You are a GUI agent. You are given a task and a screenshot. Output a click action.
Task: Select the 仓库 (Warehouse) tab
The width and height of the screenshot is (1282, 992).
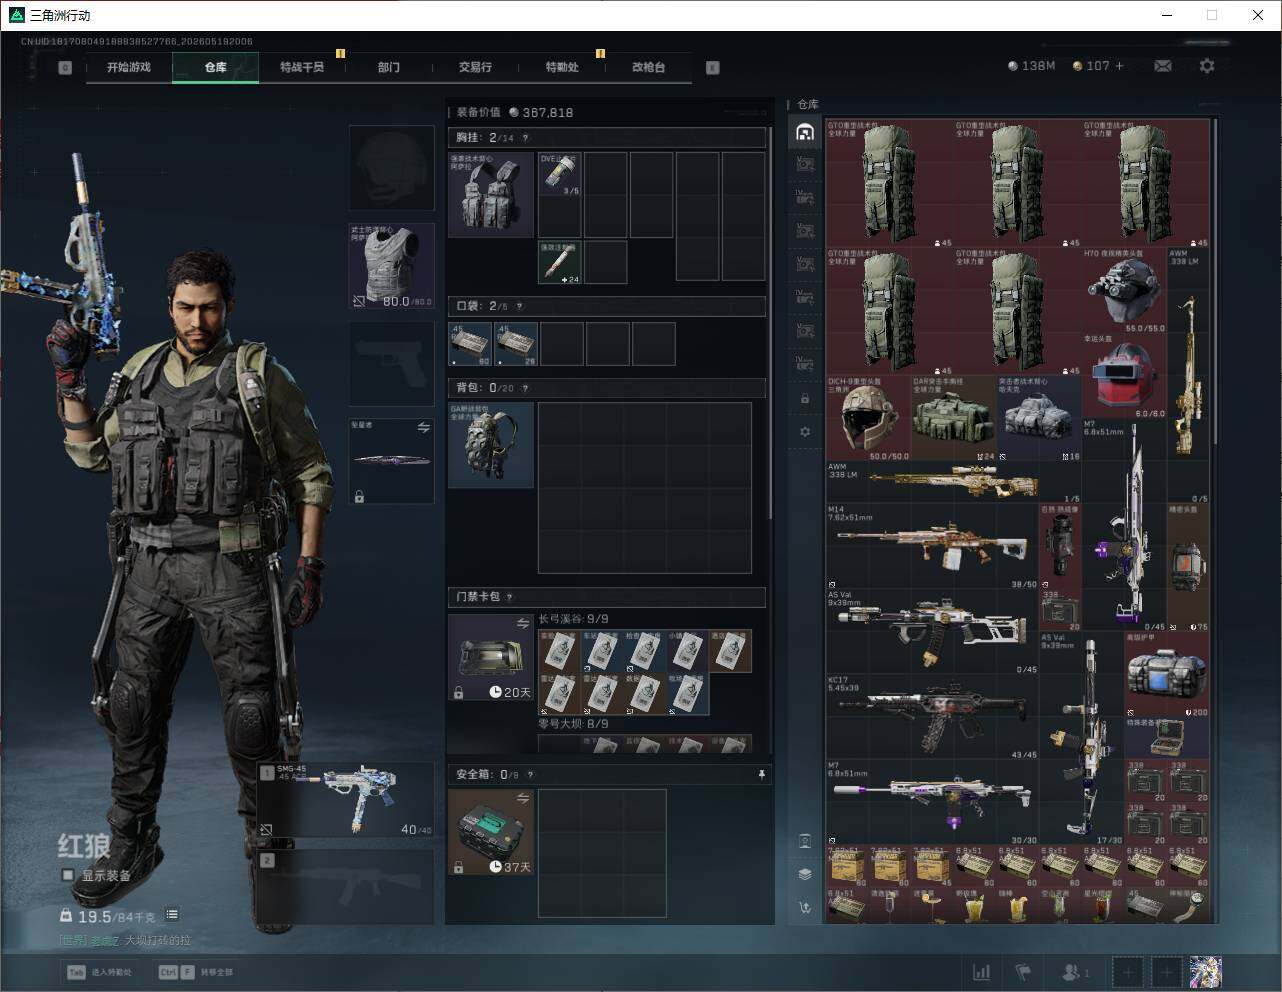[x=216, y=67]
